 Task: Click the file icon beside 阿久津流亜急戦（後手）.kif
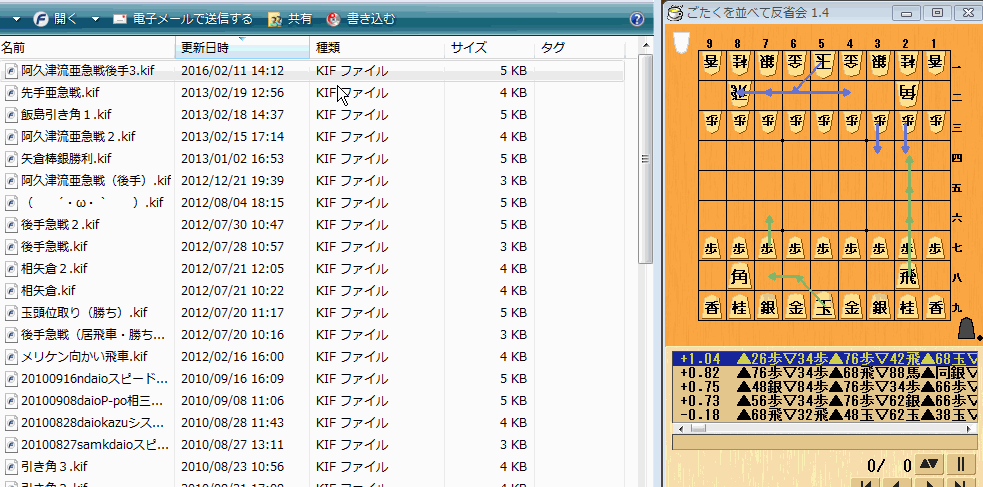coord(10,181)
